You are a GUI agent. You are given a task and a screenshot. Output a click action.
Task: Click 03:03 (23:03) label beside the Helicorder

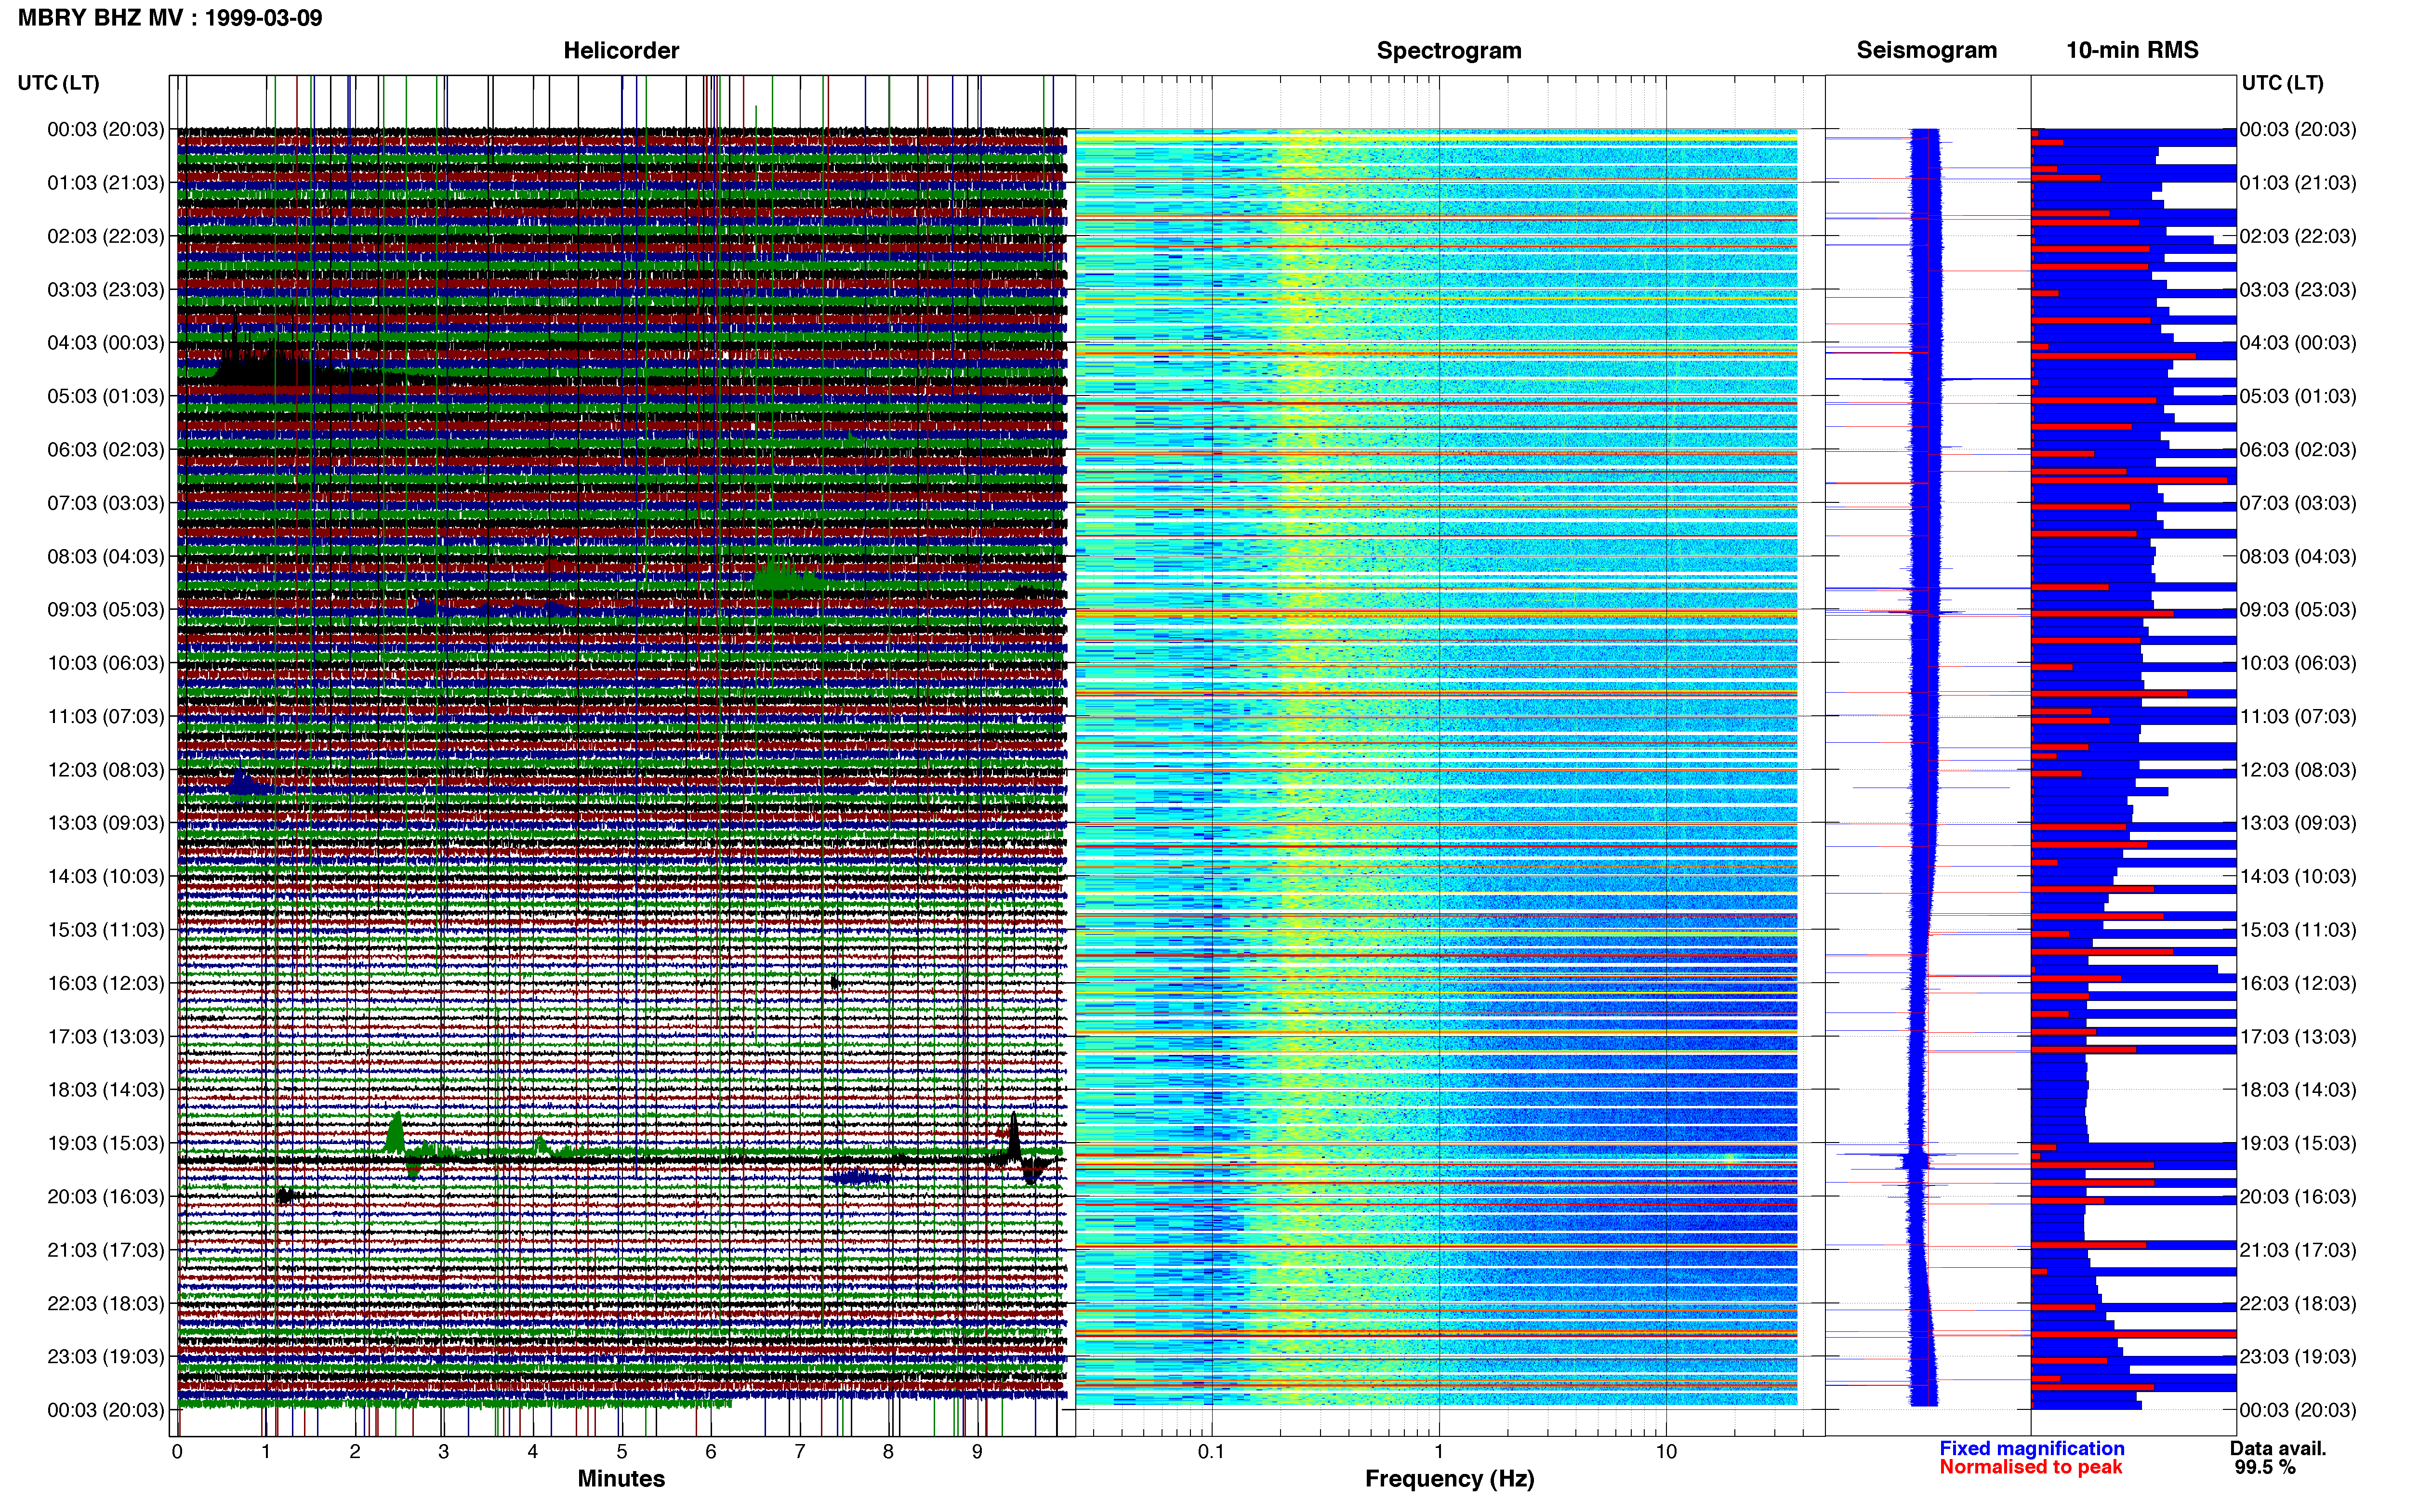(x=105, y=290)
